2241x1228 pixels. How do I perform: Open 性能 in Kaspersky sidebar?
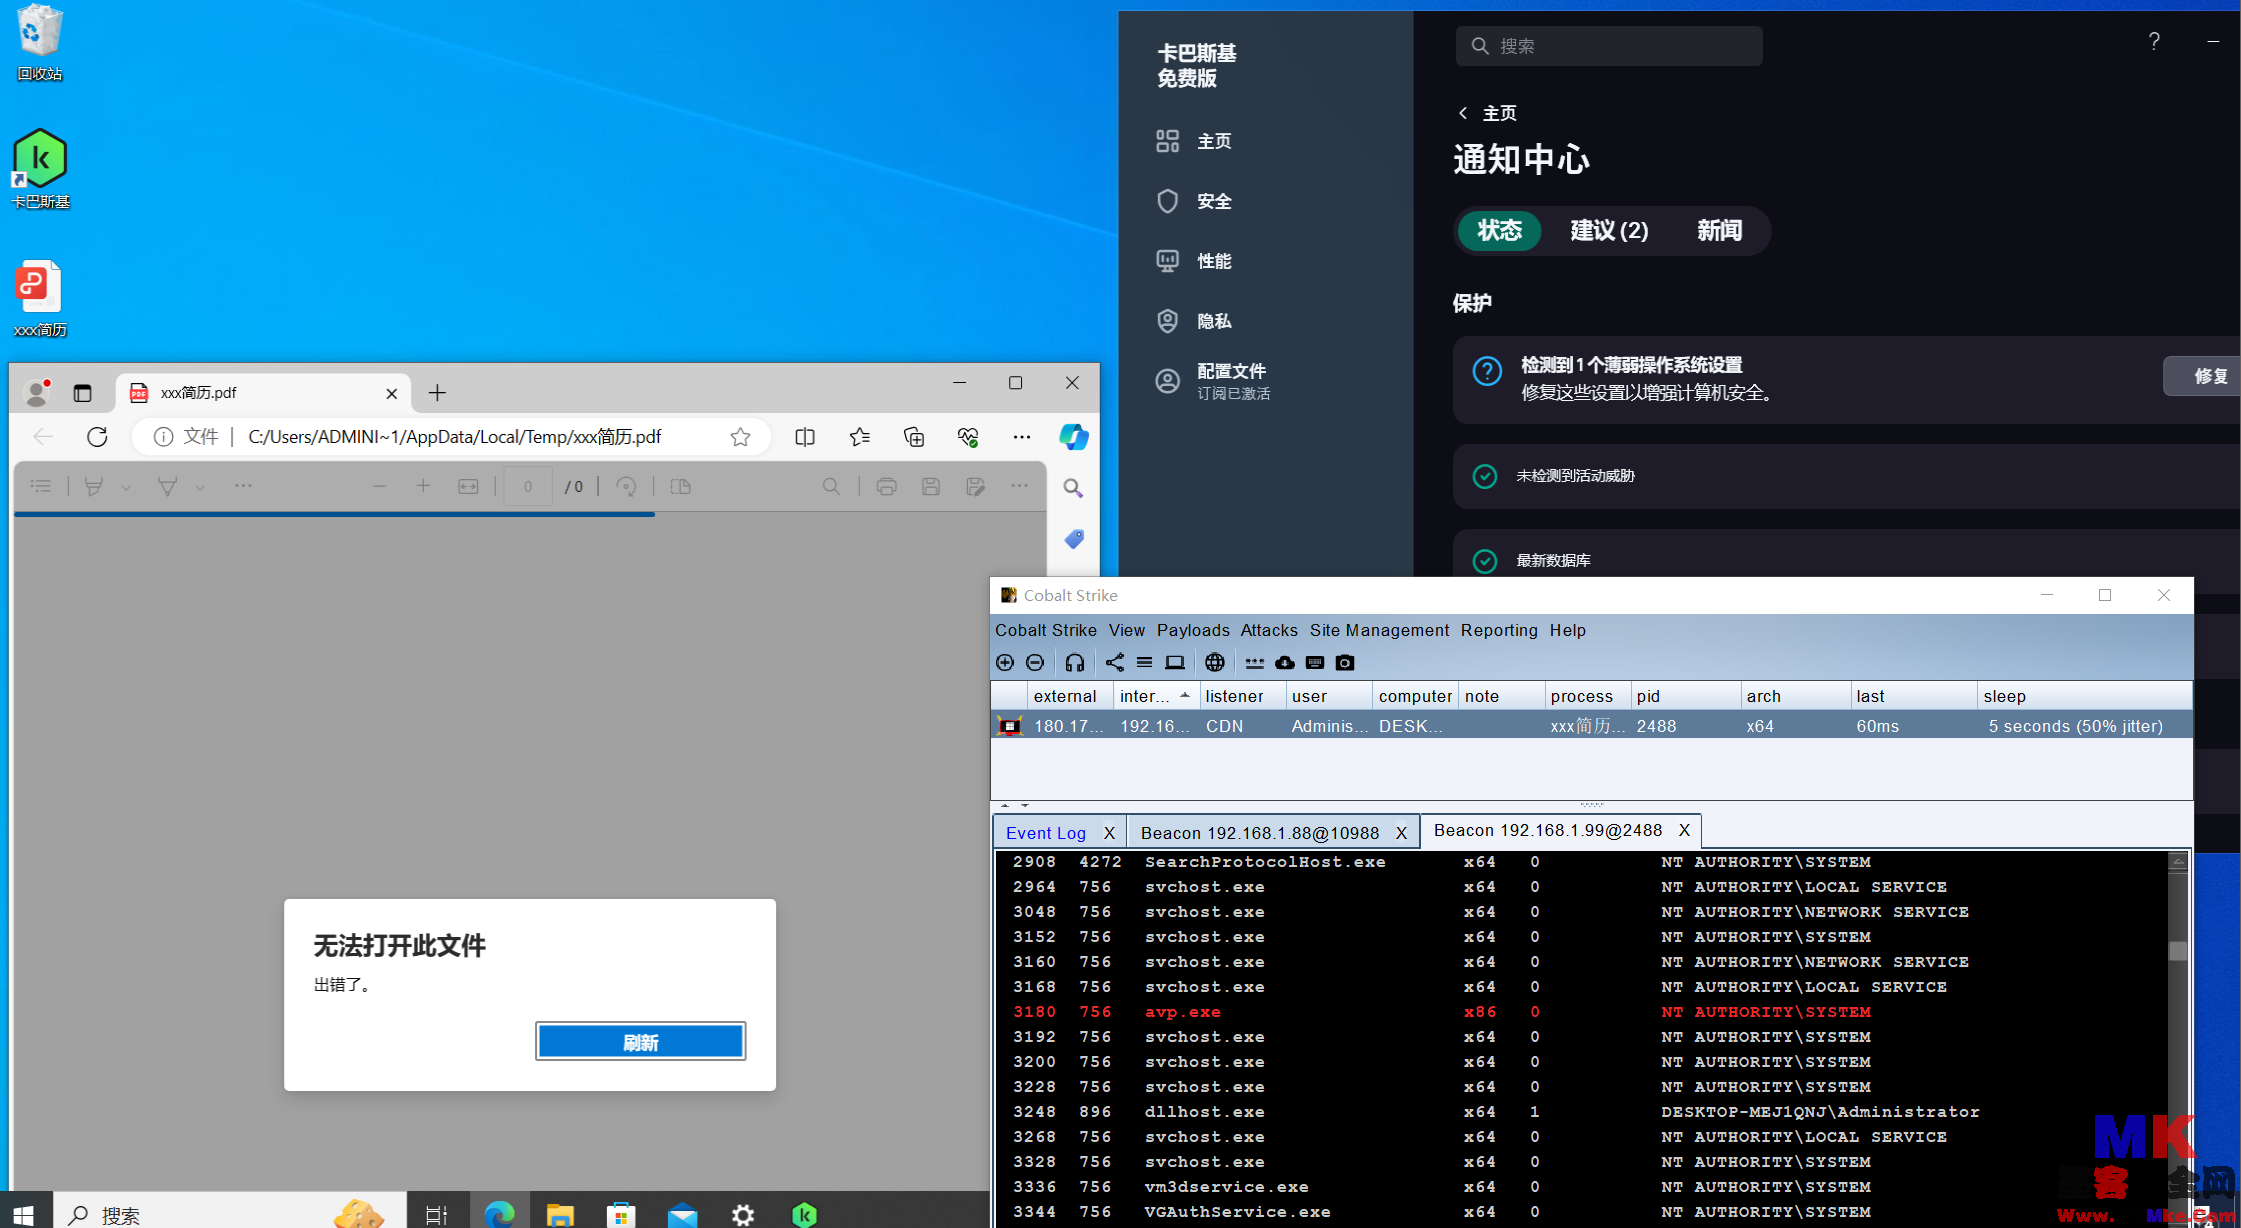tap(1194, 261)
